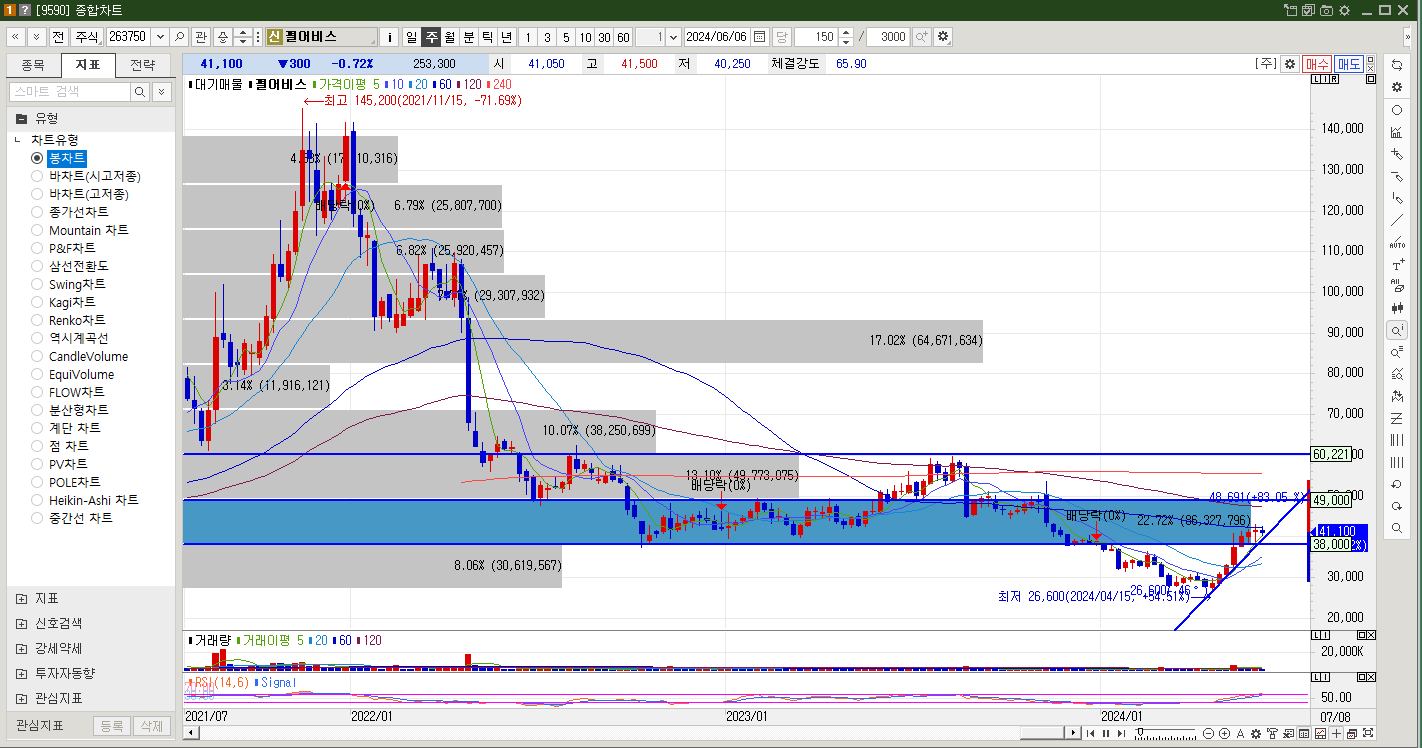Image resolution: width=1422 pixels, height=748 pixels.
Task: Click the zoom out minus icon below chart
Action: tap(1209, 734)
